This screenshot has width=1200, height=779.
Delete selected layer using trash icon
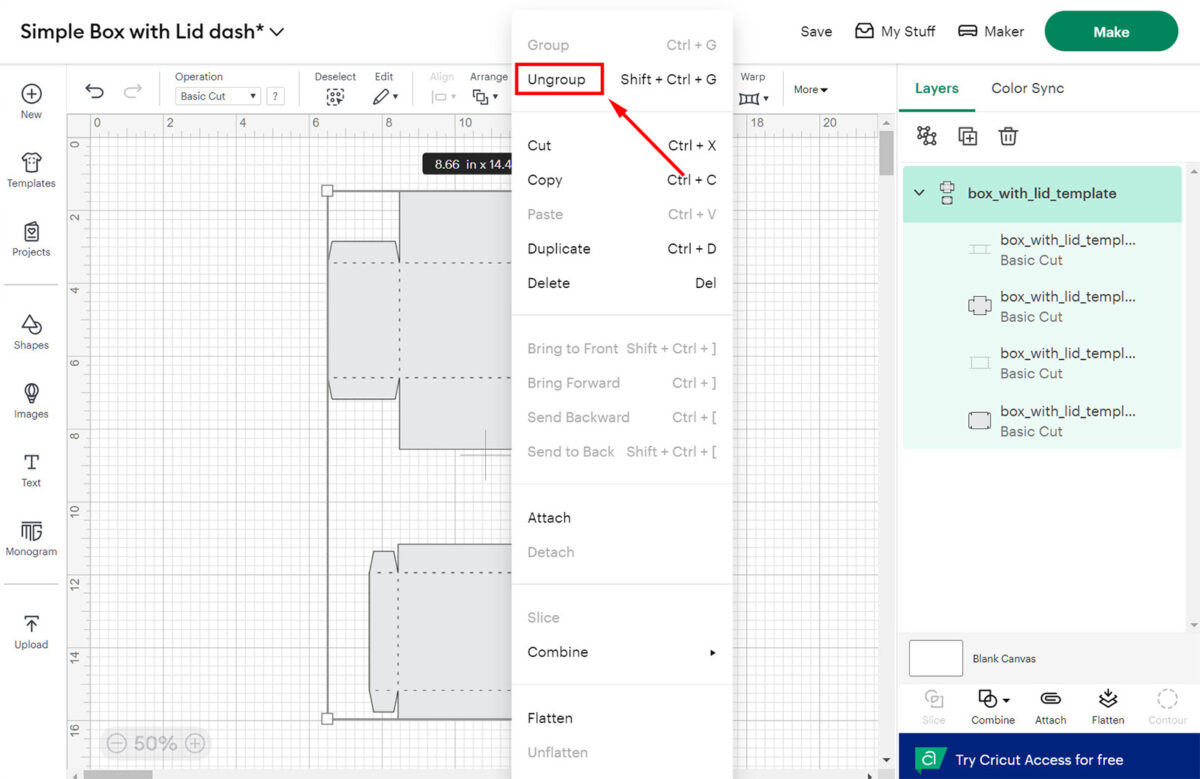[1008, 136]
